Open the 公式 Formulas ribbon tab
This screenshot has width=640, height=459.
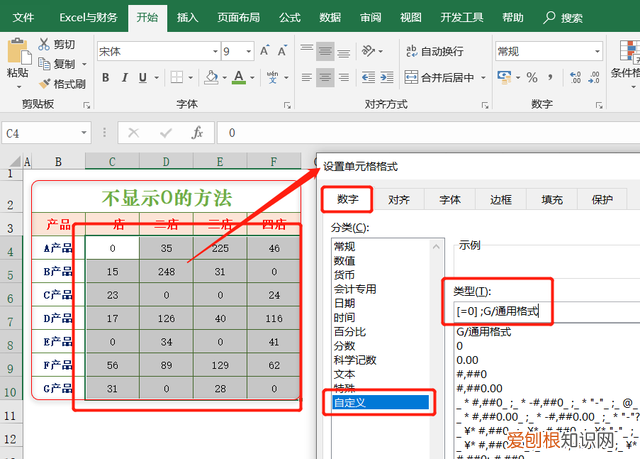coord(290,18)
